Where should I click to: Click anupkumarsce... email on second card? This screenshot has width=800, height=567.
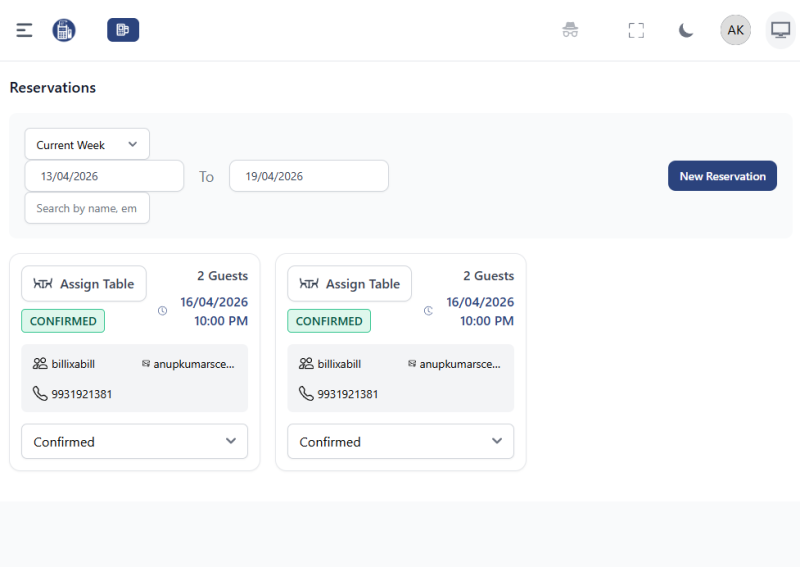460,364
